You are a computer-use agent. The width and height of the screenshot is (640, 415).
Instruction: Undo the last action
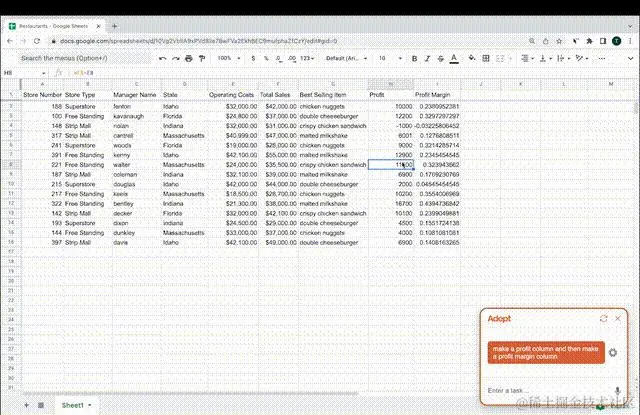162,58
